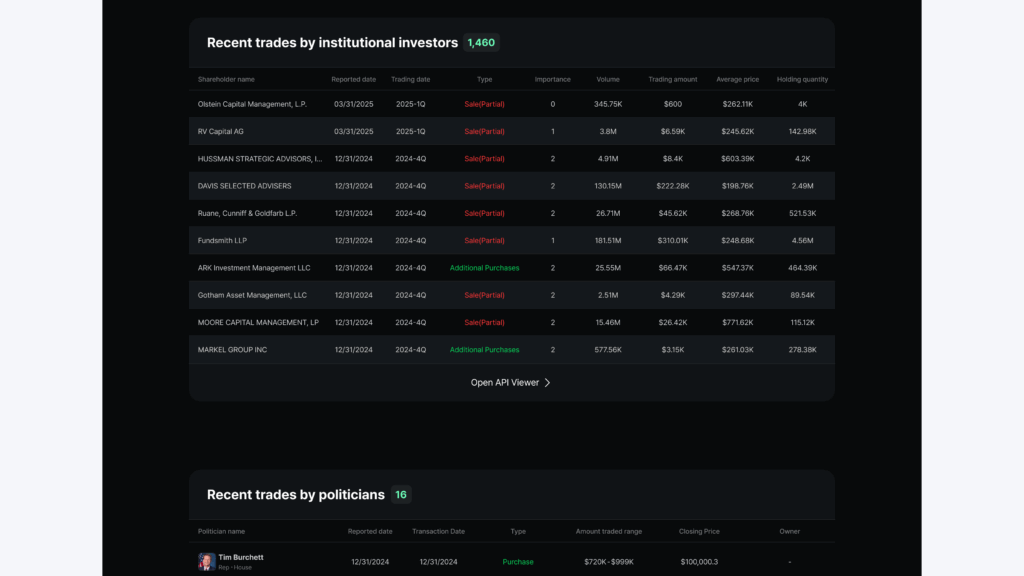The width and height of the screenshot is (1024, 576).
Task: Click the 142.98K holding quantity
Action: (802, 131)
